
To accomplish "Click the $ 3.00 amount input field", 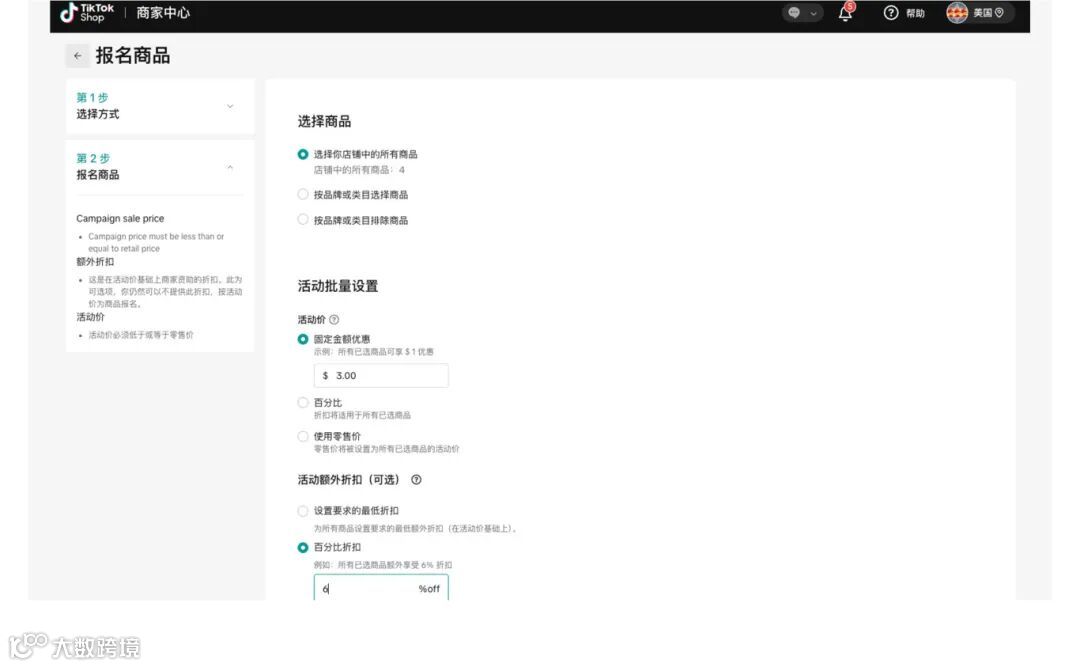I will [381, 376].
